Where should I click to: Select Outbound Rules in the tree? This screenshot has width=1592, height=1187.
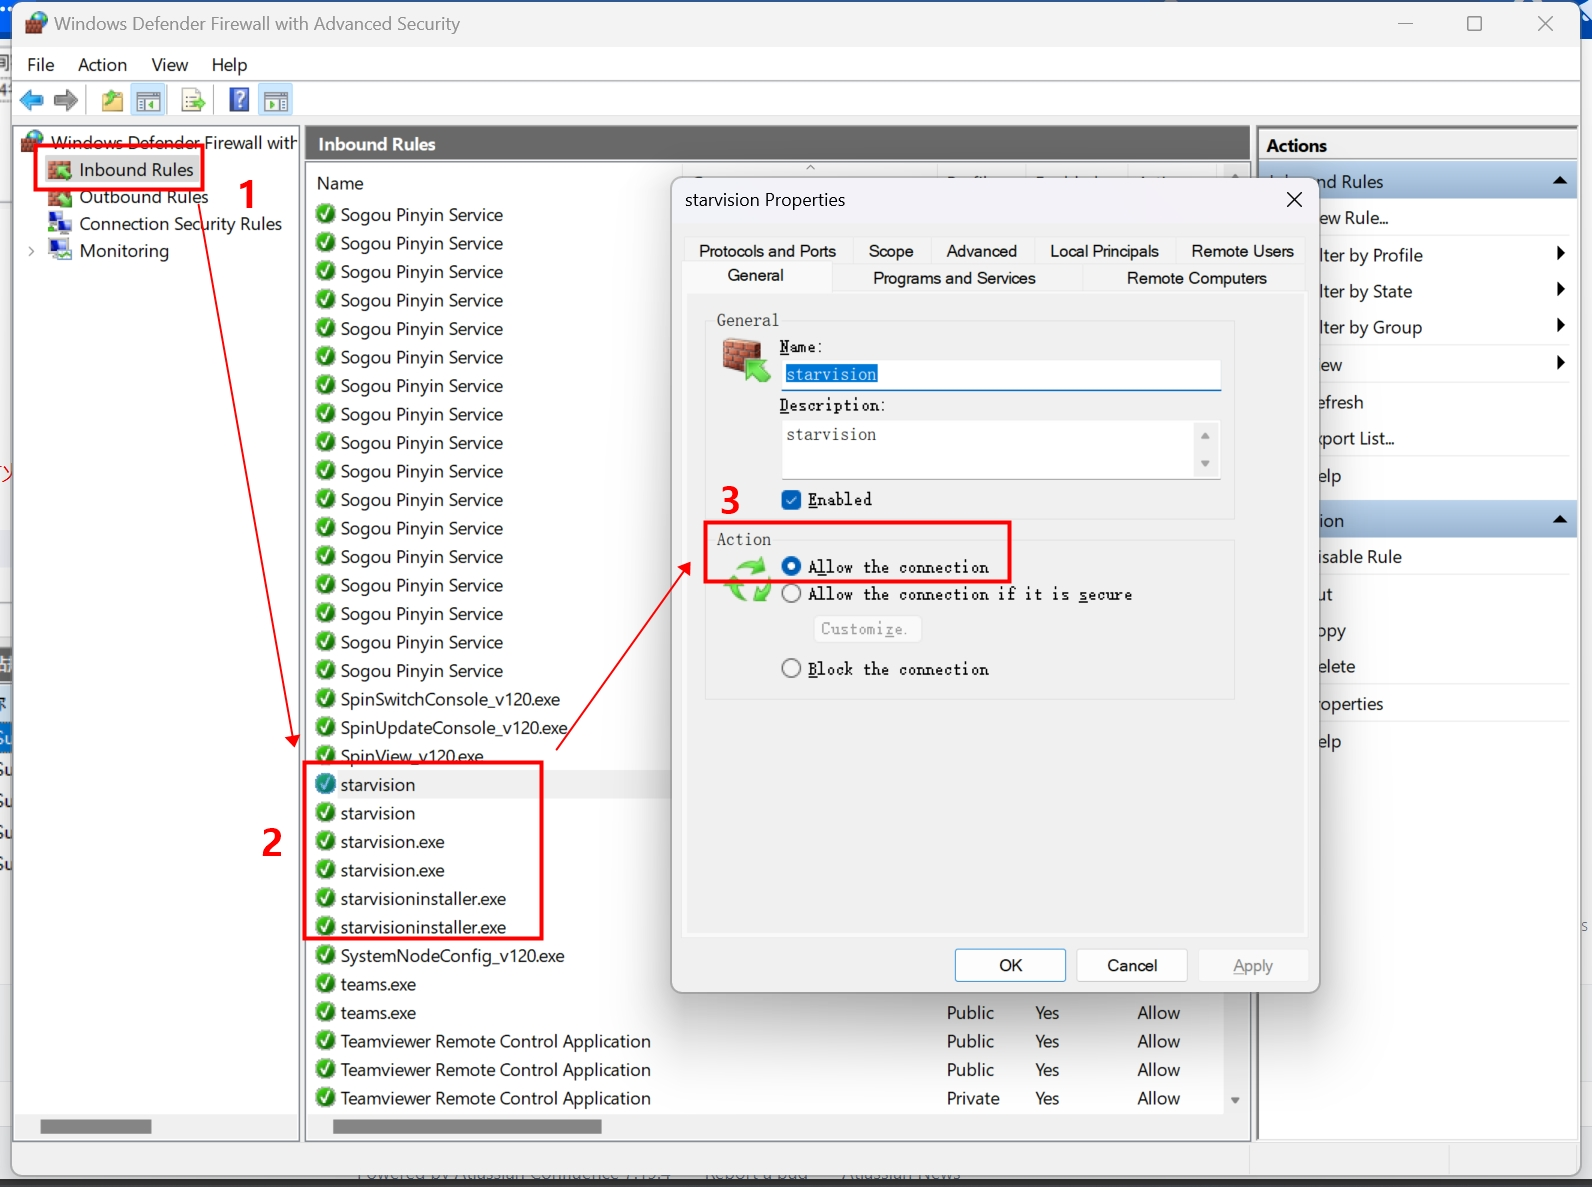[x=143, y=197]
